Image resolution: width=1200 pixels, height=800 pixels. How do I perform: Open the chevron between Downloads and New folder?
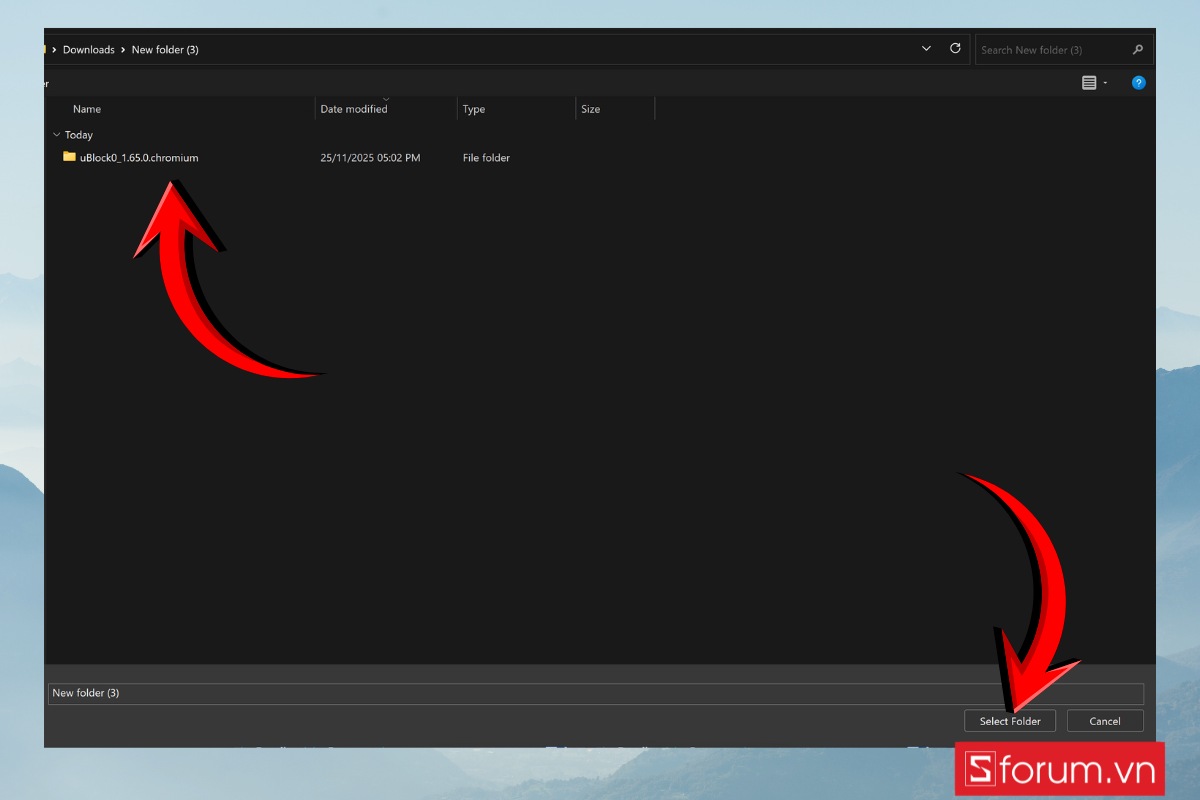click(x=123, y=49)
